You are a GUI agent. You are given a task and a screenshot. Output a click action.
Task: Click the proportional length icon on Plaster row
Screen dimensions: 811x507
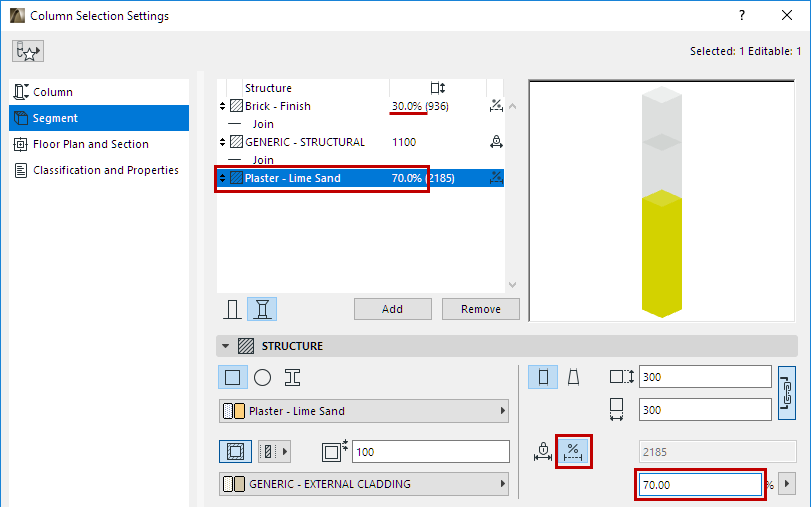(496, 177)
